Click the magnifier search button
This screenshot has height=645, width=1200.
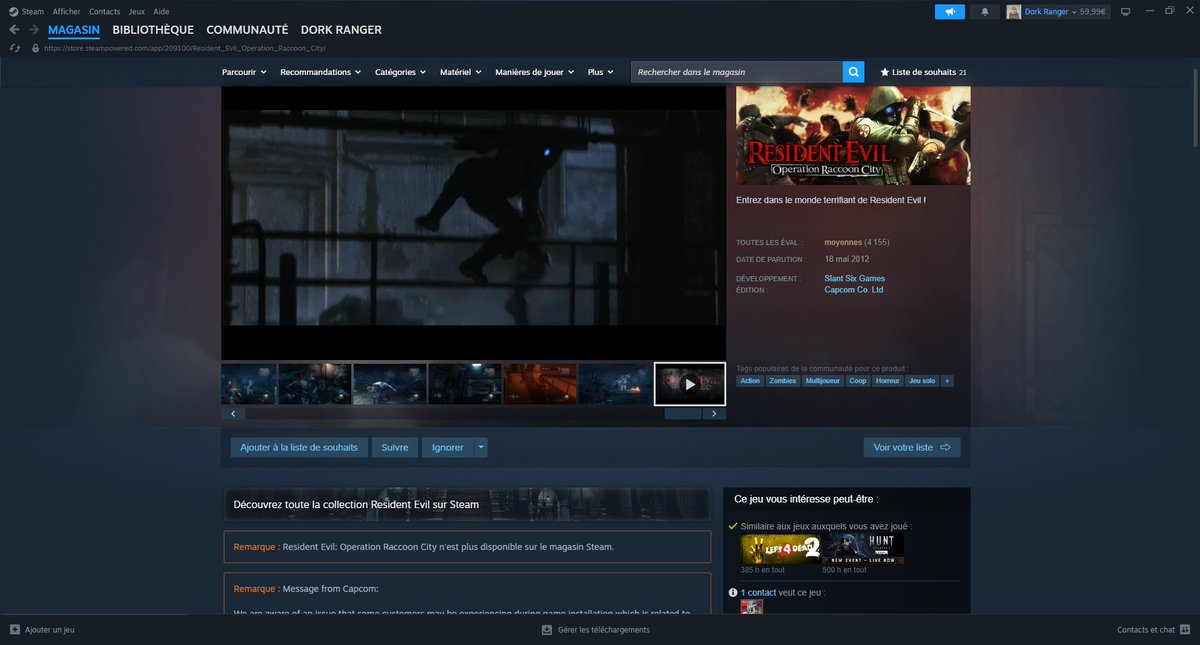(853, 72)
